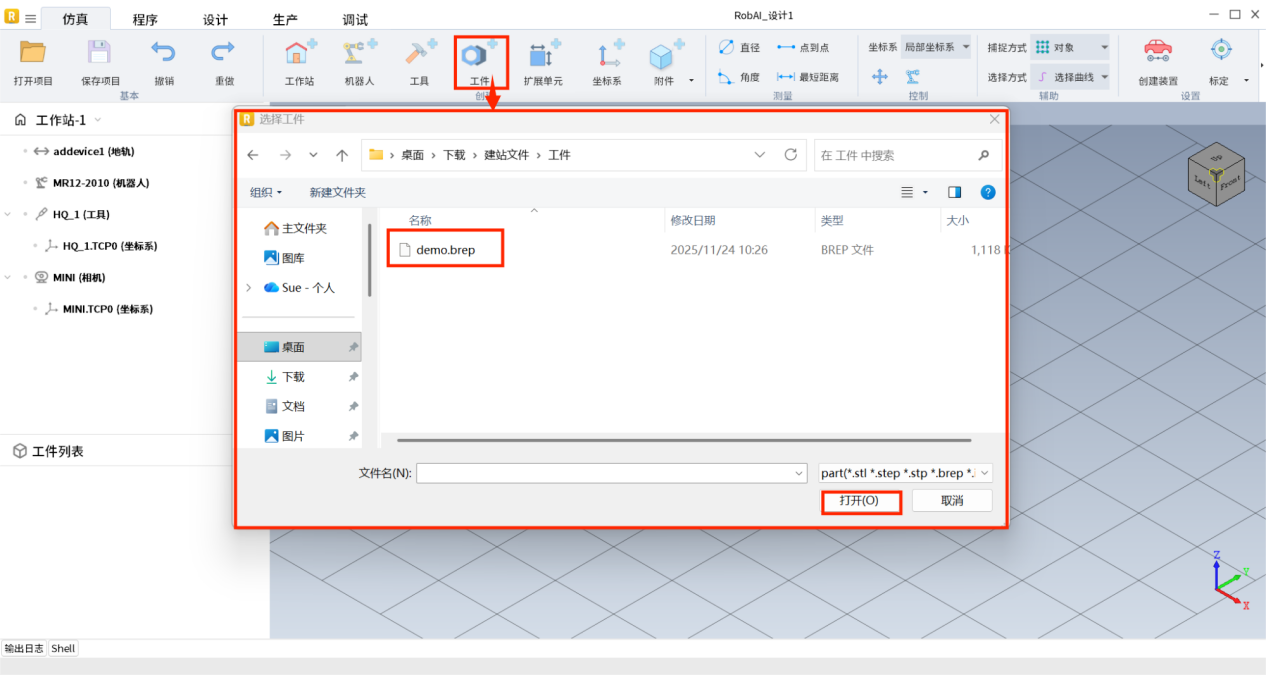
Task: Open the 扩展单元 extension unit tool
Action: (x=543, y=57)
